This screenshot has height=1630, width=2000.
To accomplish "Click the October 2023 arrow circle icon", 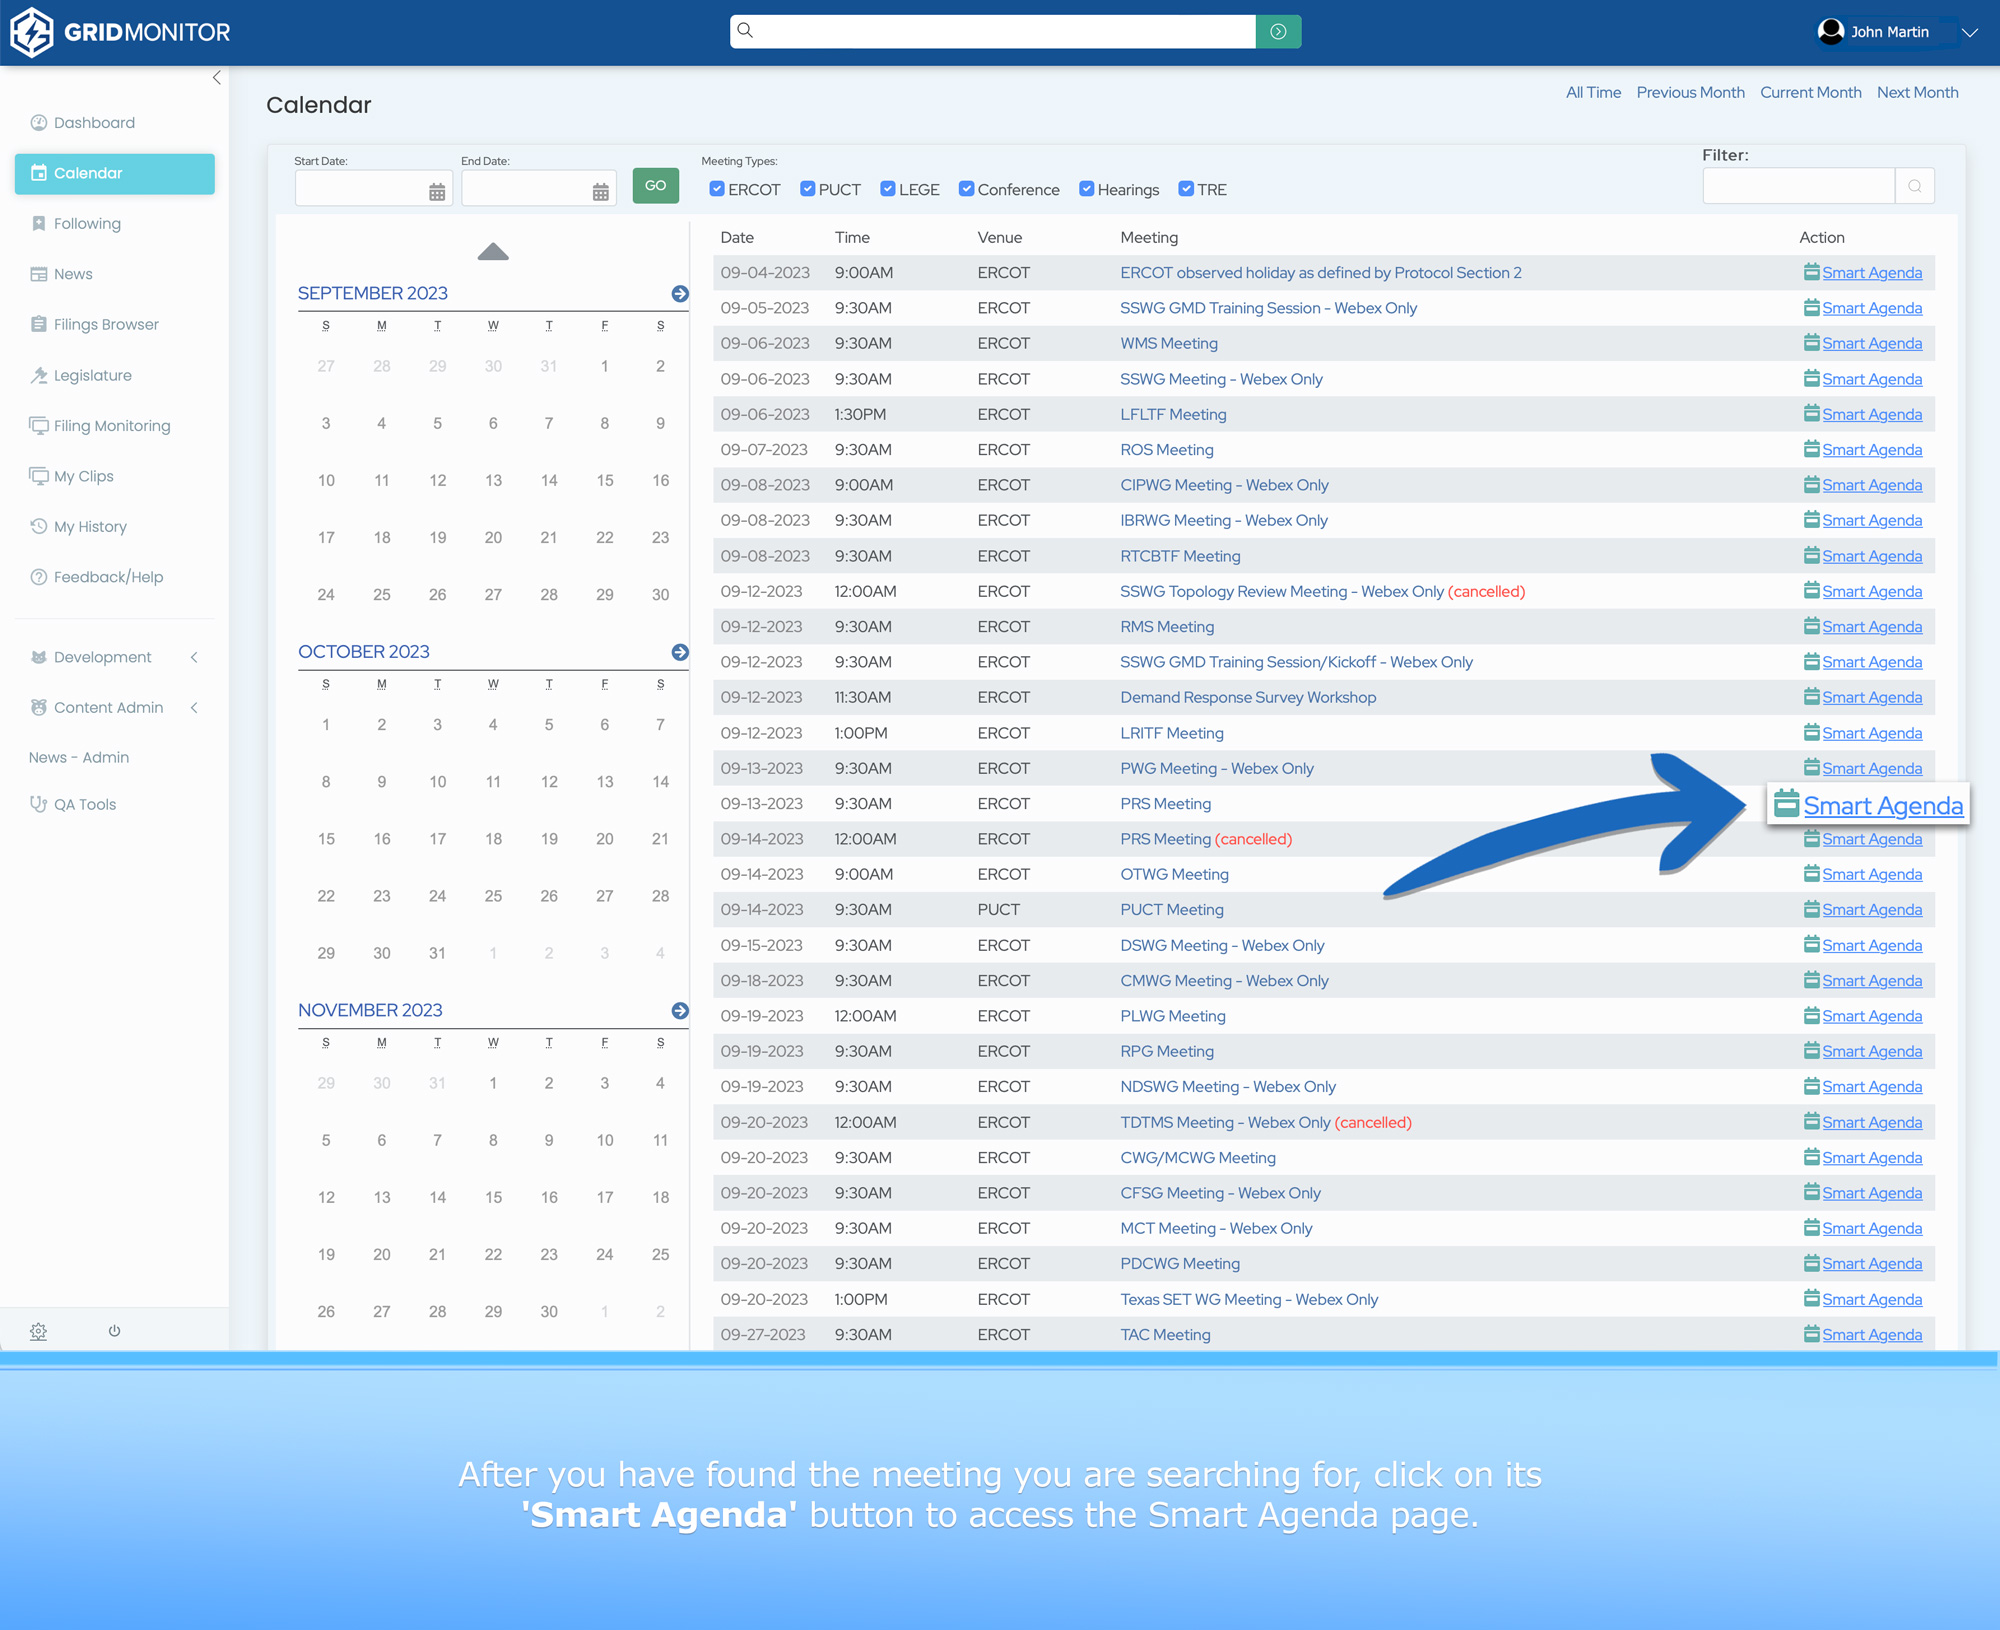I will [680, 652].
